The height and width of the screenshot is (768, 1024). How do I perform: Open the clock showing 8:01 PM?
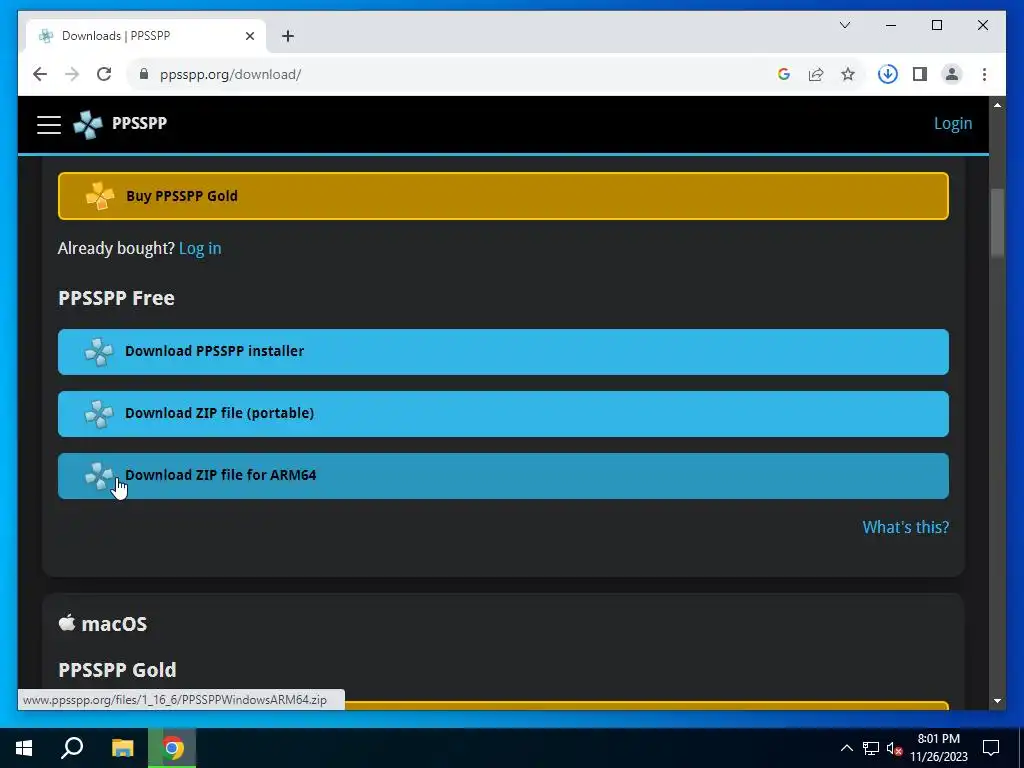pos(939,748)
